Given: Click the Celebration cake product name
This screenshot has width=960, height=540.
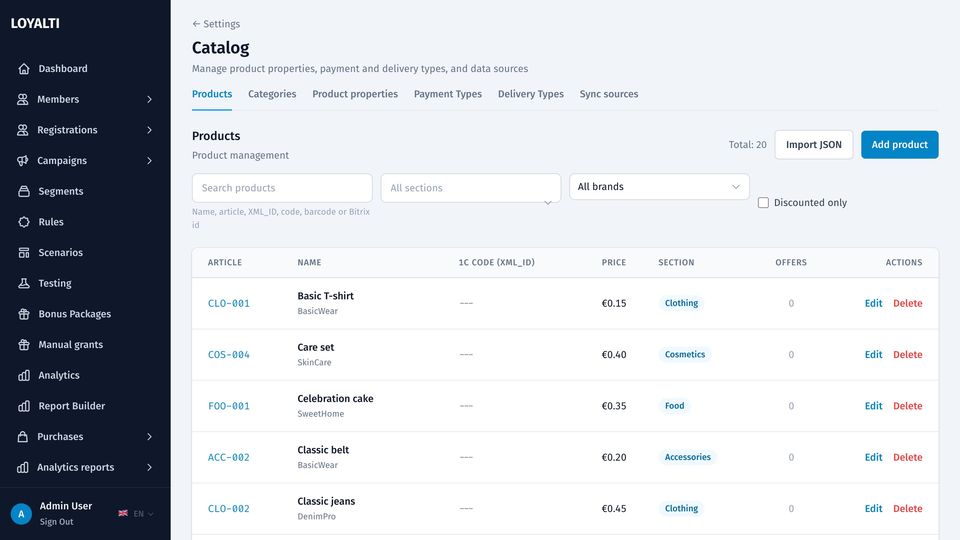Looking at the screenshot, I should [336, 399].
